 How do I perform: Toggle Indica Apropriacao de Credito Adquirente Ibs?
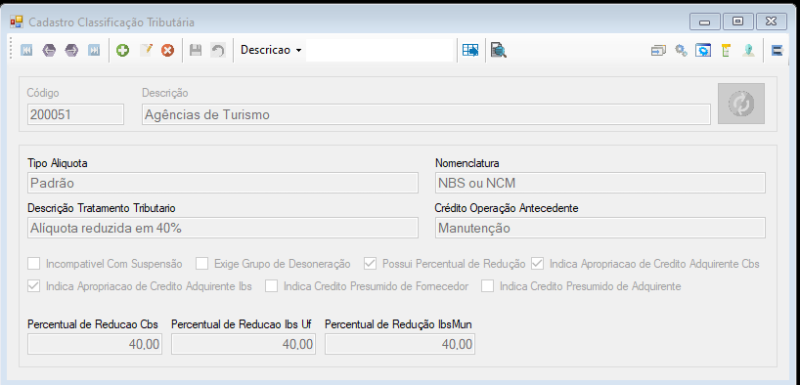(x=34, y=286)
